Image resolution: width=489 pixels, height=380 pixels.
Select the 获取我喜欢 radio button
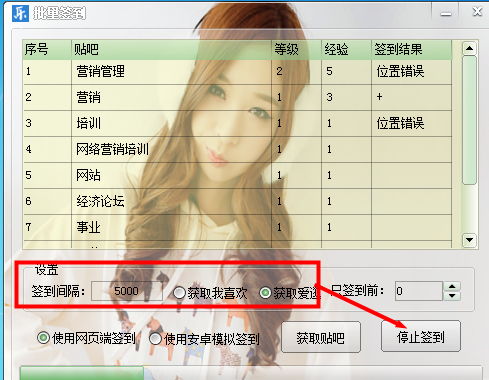click(210, 293)
